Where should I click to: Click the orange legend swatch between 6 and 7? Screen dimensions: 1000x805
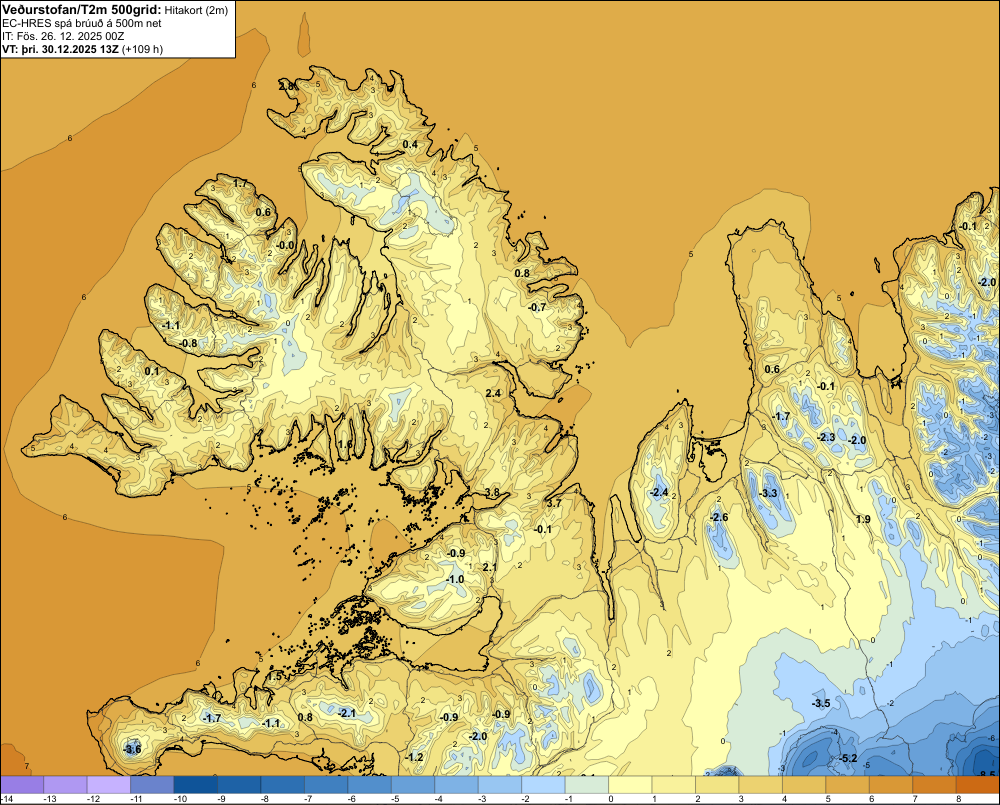891,785
